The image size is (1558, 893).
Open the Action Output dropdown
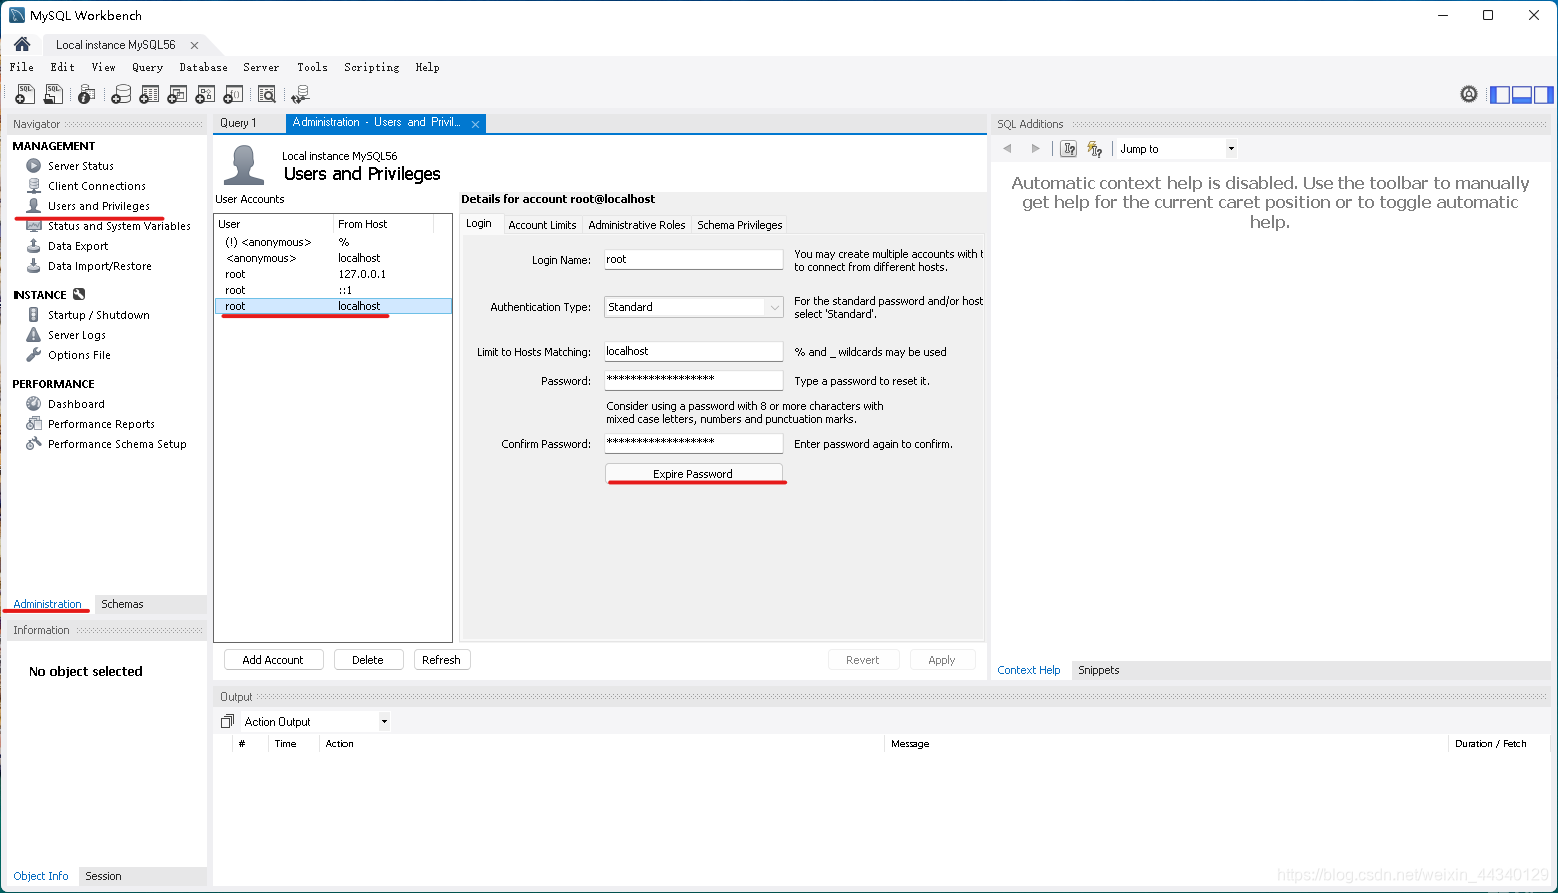point(383,721)
